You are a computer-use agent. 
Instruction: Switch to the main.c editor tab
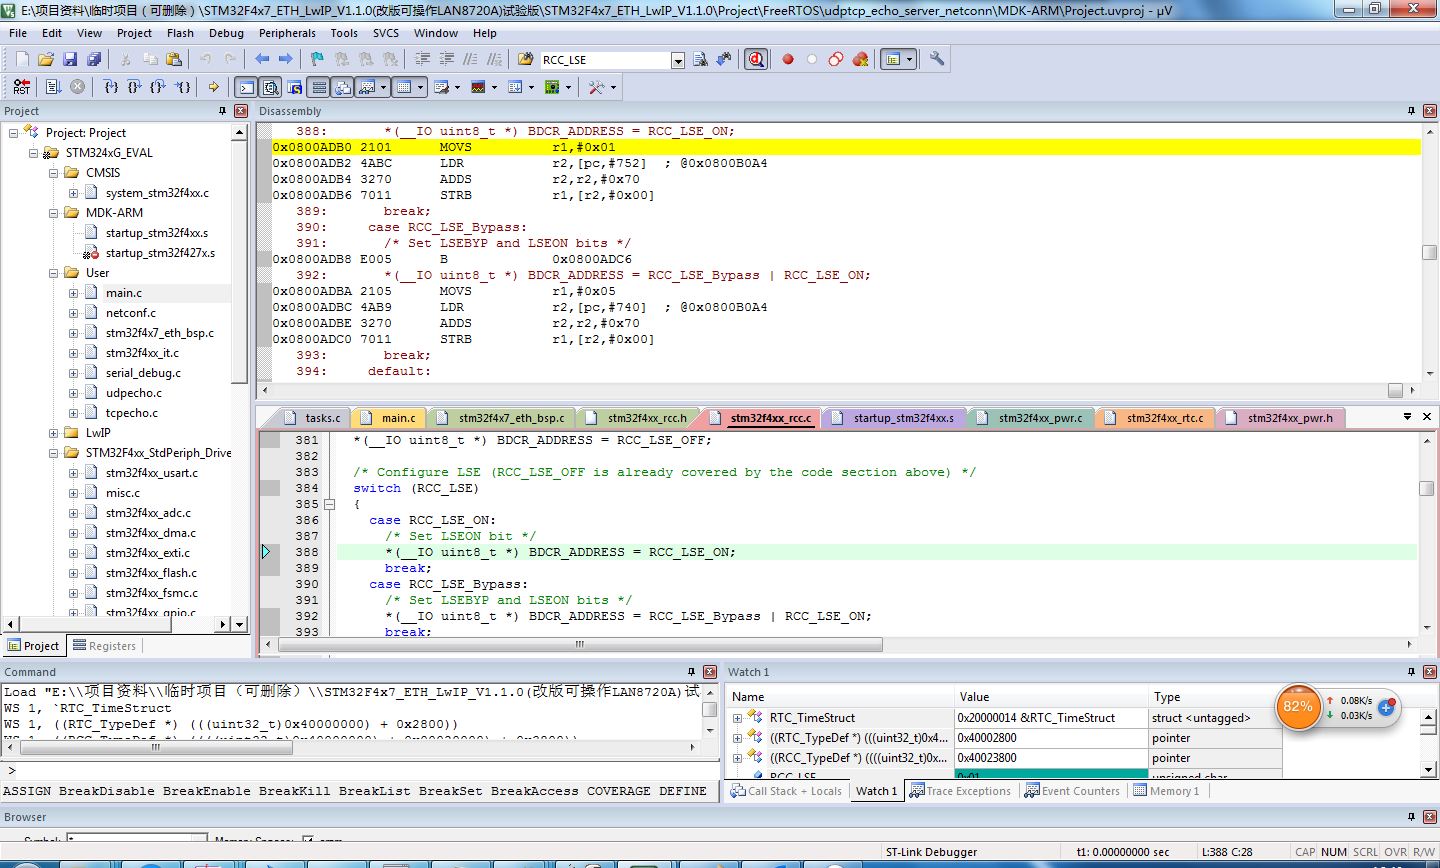(x=390, y=418)
